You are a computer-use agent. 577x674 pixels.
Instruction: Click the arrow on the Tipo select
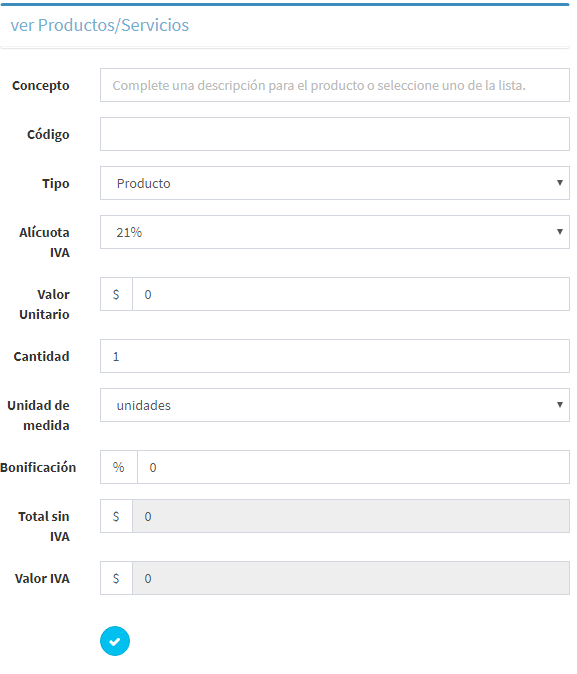[560, 183]
